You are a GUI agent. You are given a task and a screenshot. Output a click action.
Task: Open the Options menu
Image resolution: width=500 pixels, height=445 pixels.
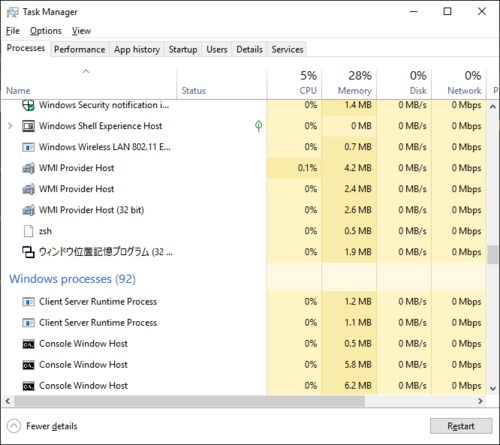[46, 31]
